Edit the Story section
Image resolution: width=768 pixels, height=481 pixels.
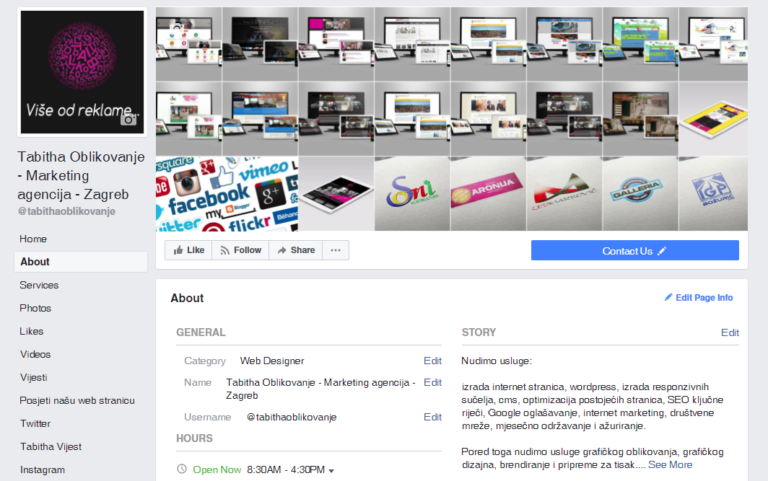[x=730, y=333]
